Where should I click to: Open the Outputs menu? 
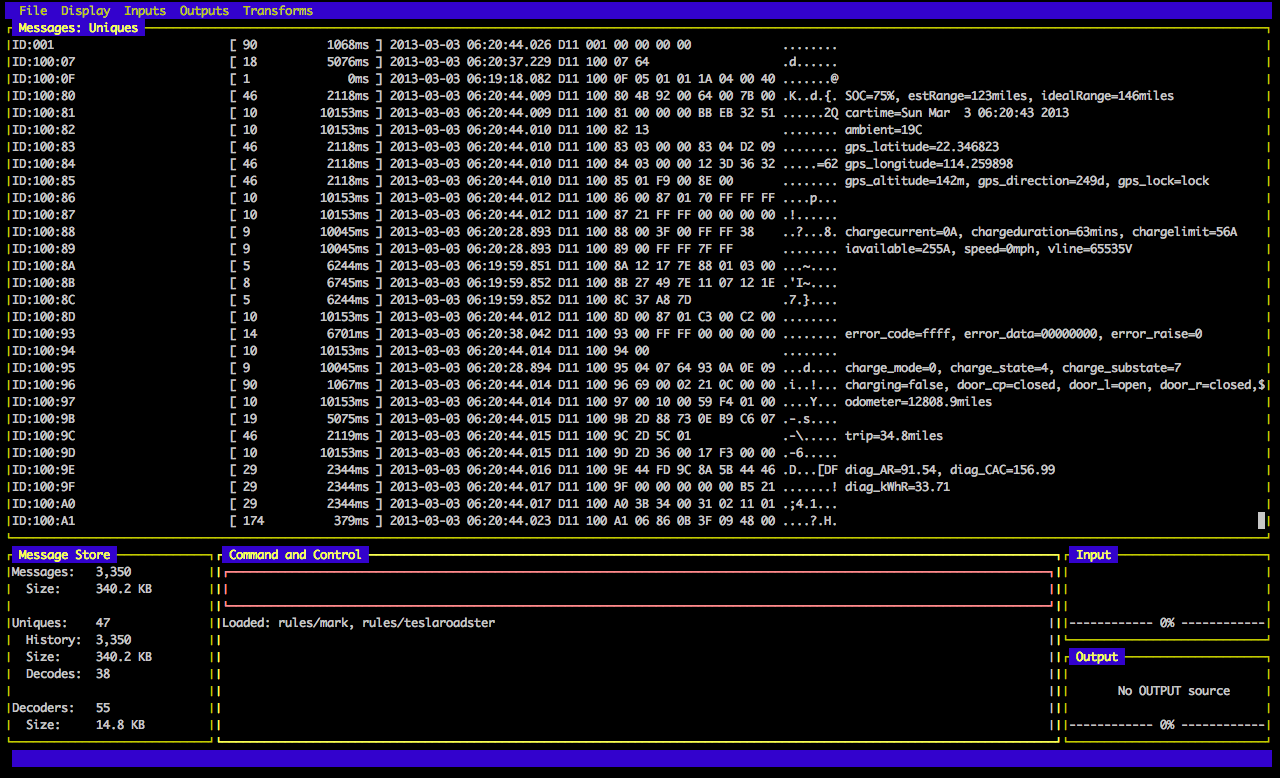tap(204, 11)
